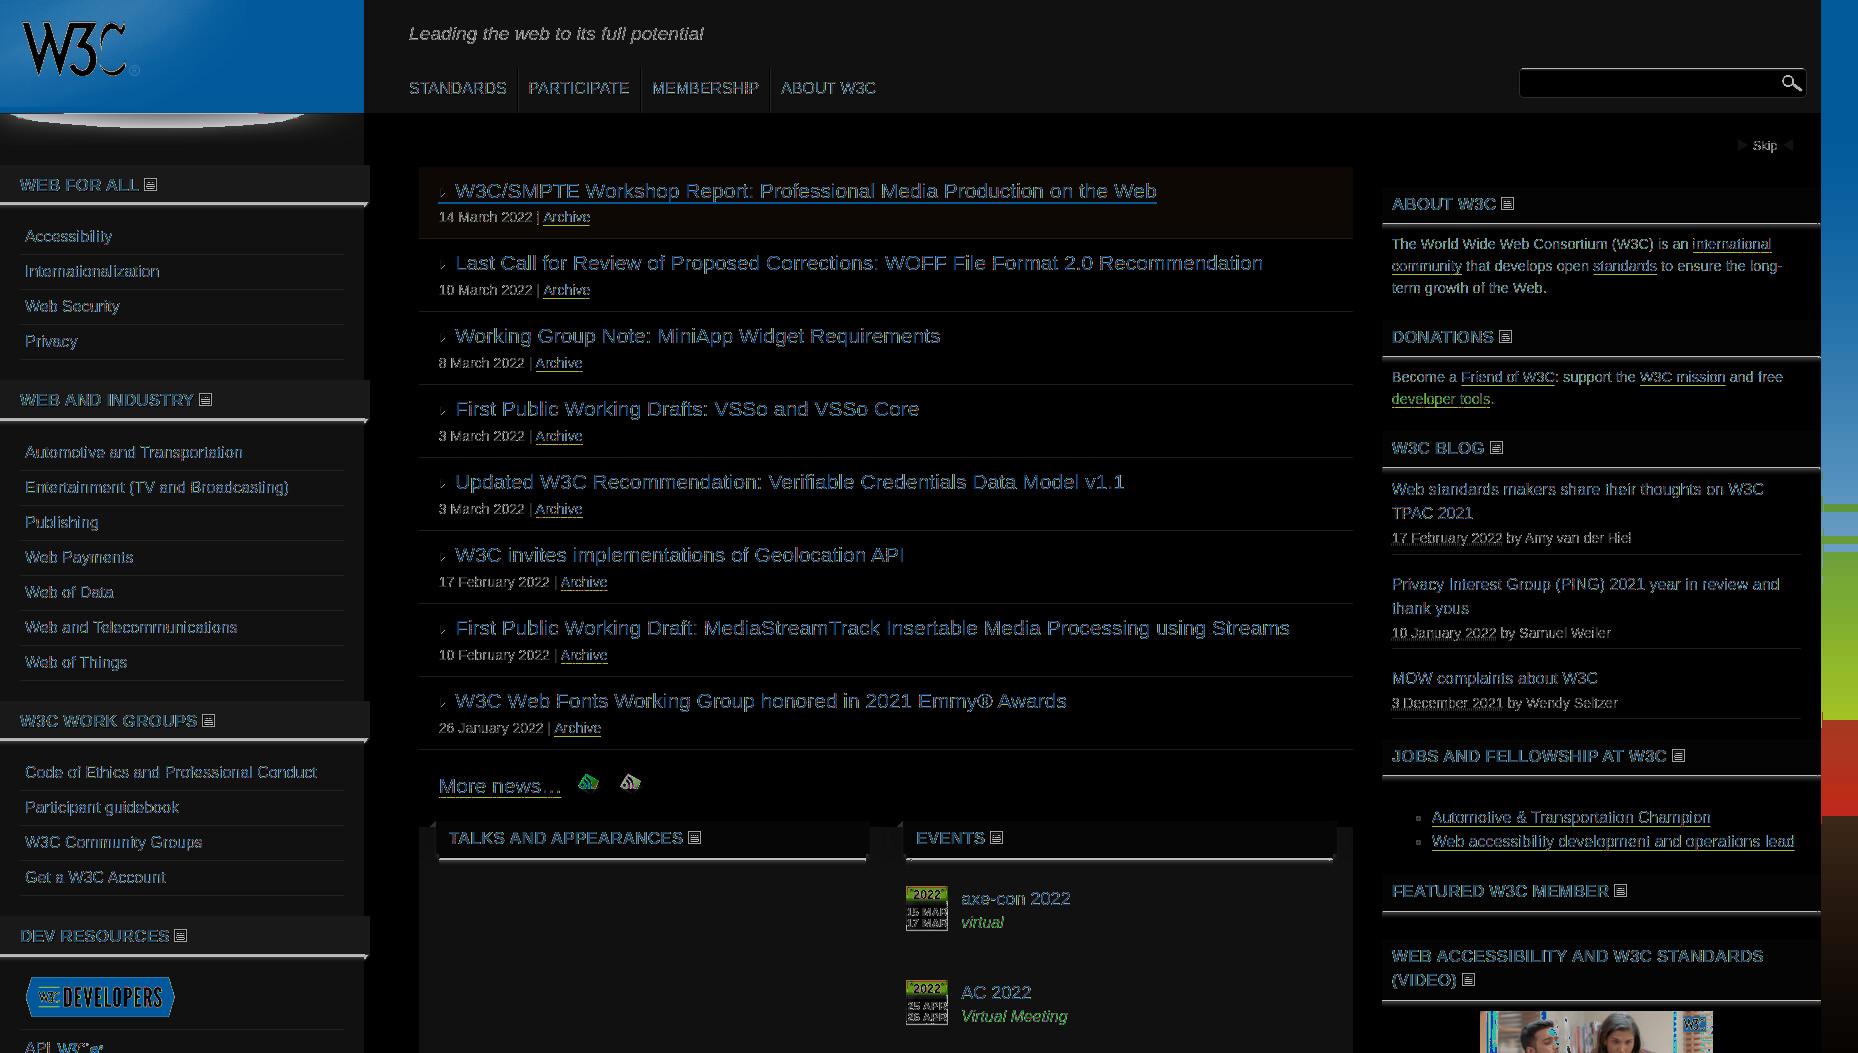Screen dimensions: 1858x1053
Task: Open Code of Ethics and Professional Conduct
Action: coord(171,772)
